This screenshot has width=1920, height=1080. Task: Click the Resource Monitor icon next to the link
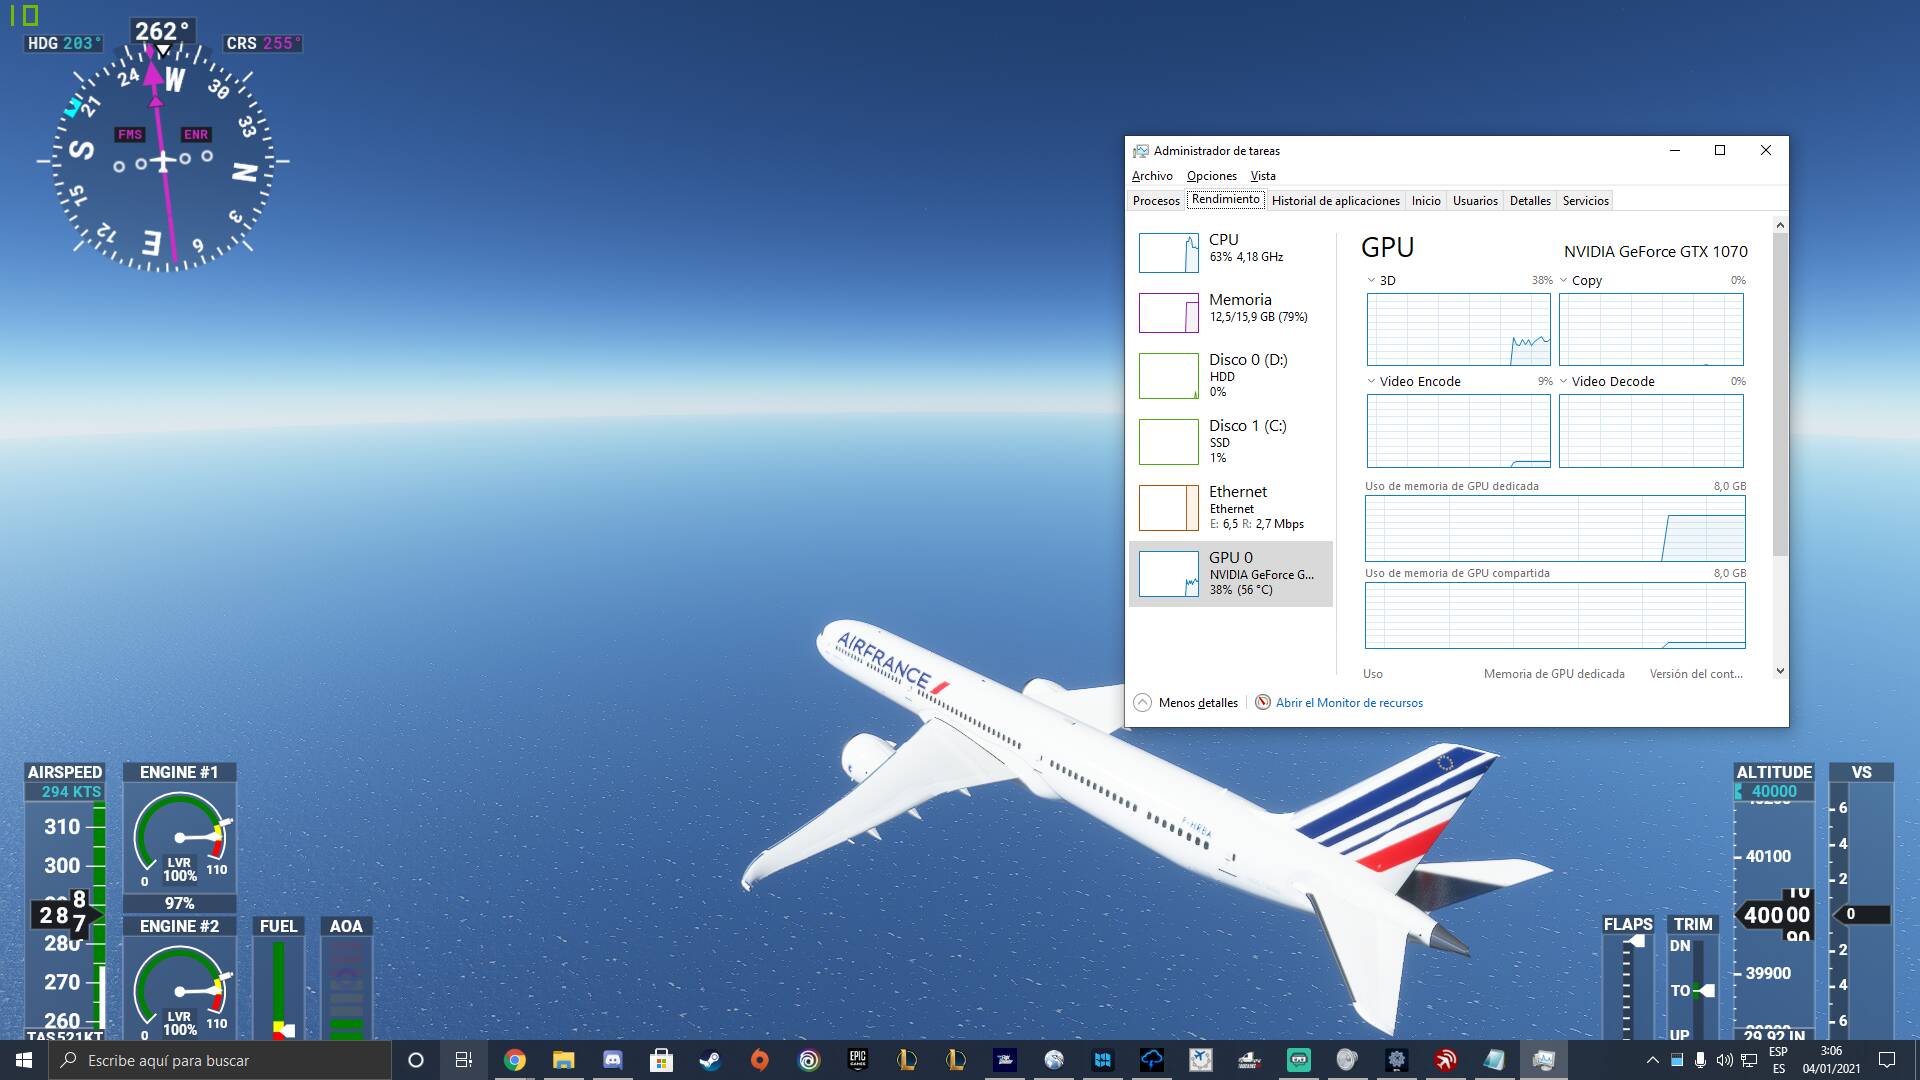click(1262, 703)
